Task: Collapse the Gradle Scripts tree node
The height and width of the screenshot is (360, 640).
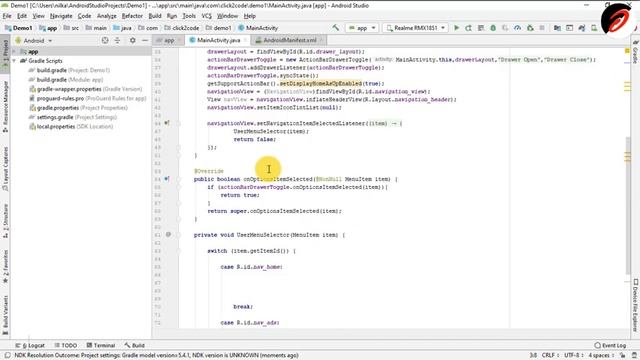Action: coord(15,61)
